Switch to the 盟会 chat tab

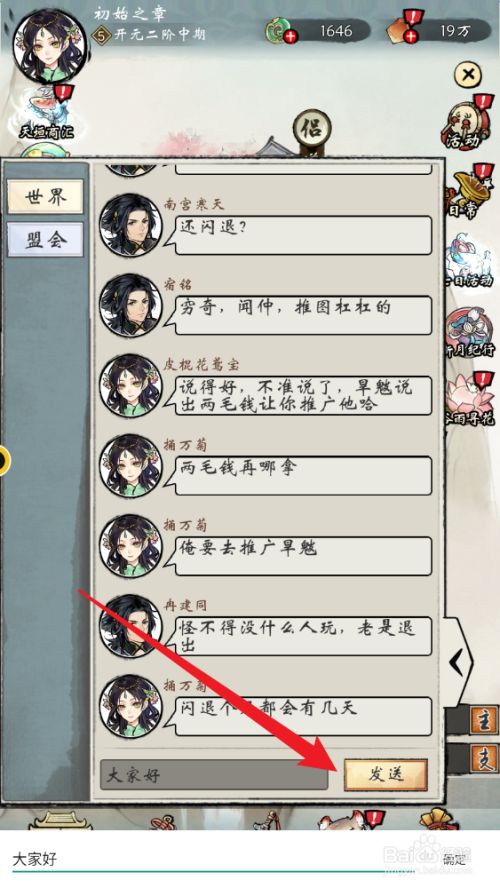click(x=45, y=240)
